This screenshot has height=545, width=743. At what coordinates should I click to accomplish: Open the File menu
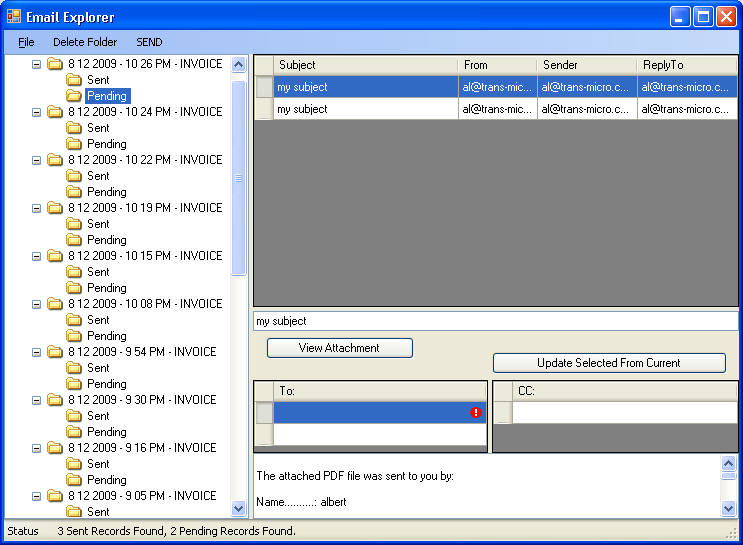(x=26, y=42)
